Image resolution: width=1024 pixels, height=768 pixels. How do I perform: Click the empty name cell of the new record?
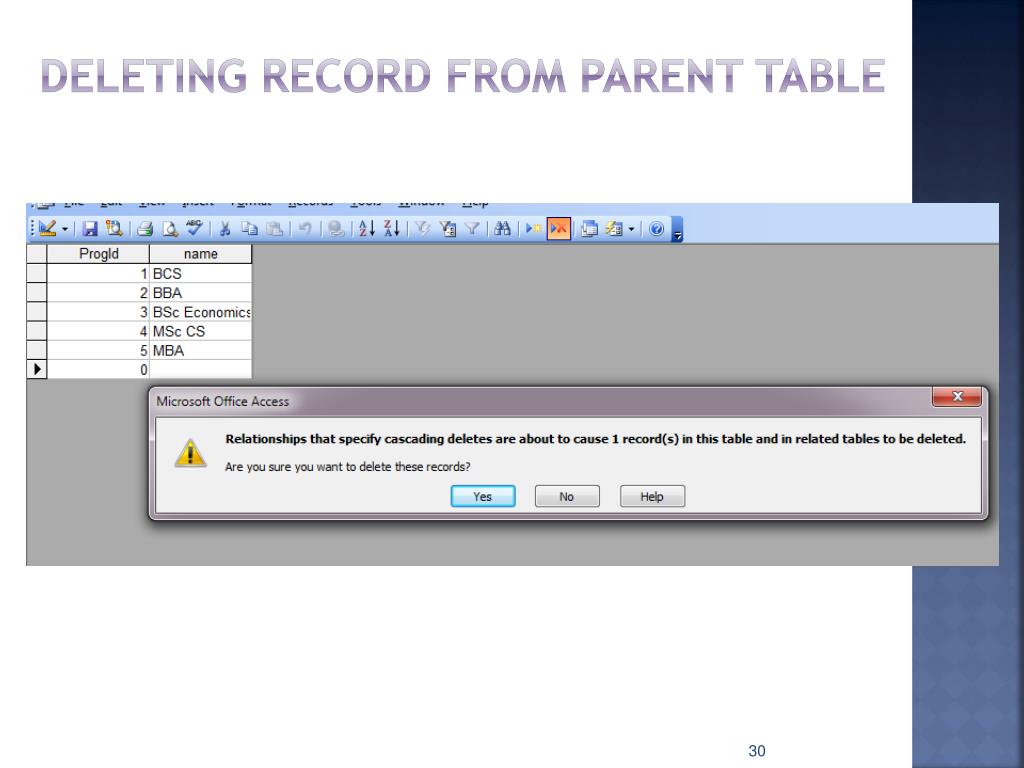pyautogui.click(x=200, y=370)
